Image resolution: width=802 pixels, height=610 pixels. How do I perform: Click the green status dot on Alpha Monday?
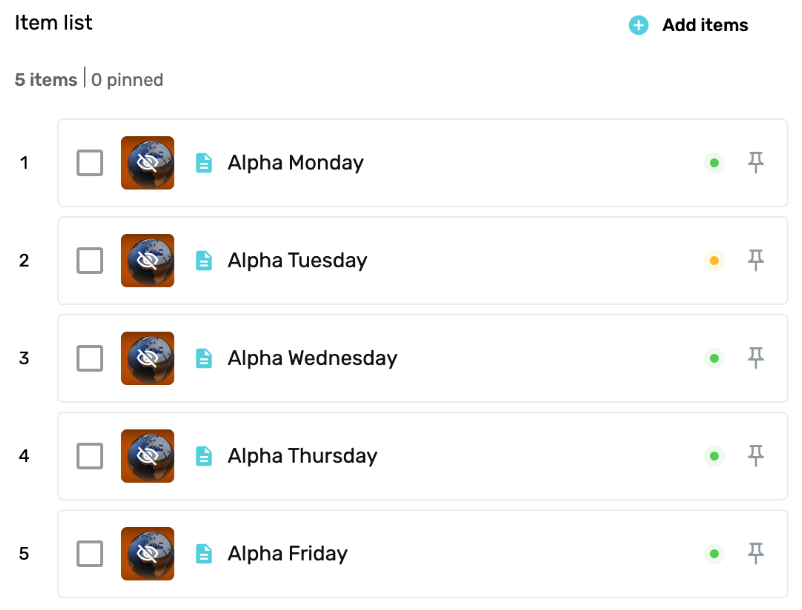(x=714, y=163)
